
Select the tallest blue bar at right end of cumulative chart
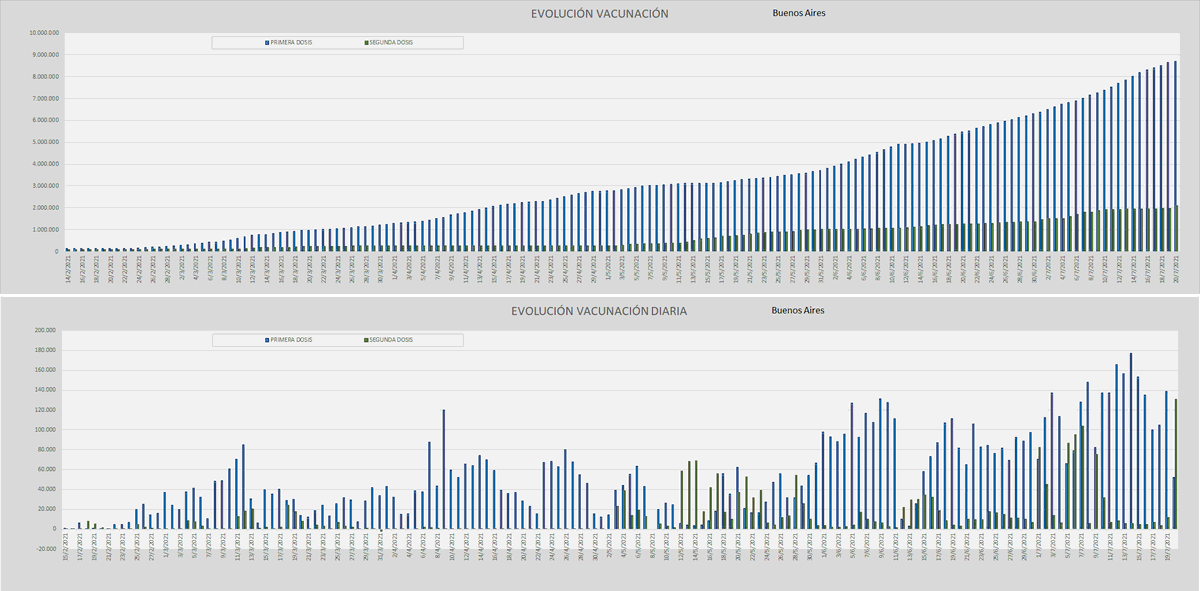[1175, 156]
